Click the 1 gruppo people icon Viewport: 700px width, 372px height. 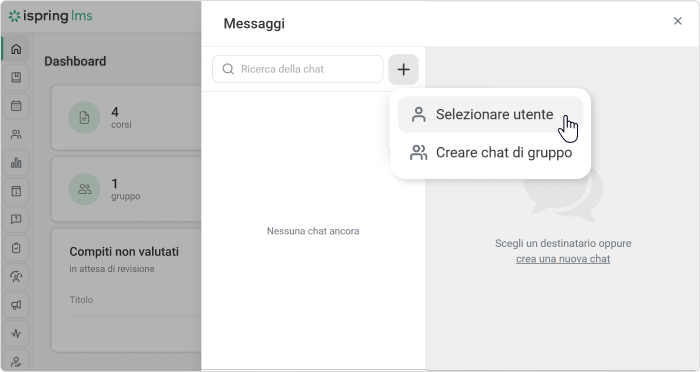tap(84, 189)
